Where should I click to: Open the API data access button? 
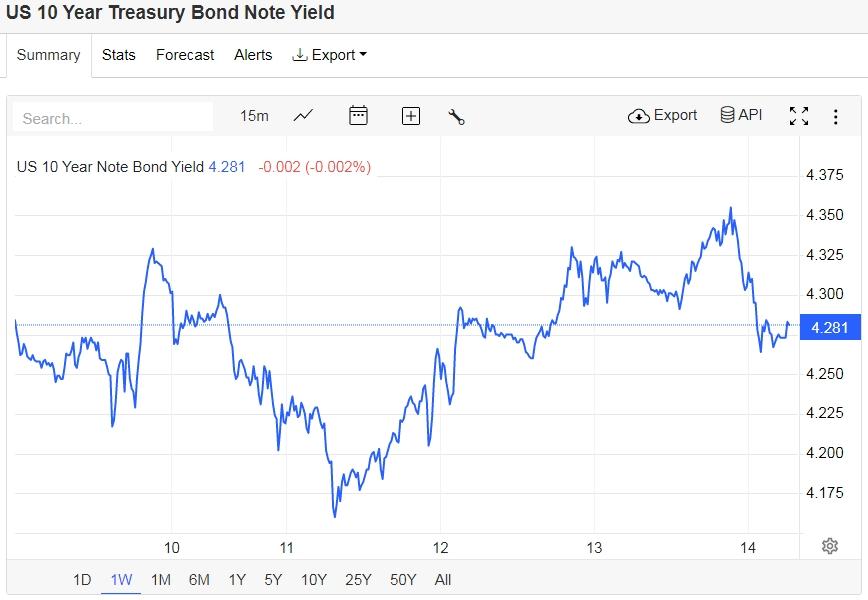pos(741,116)
